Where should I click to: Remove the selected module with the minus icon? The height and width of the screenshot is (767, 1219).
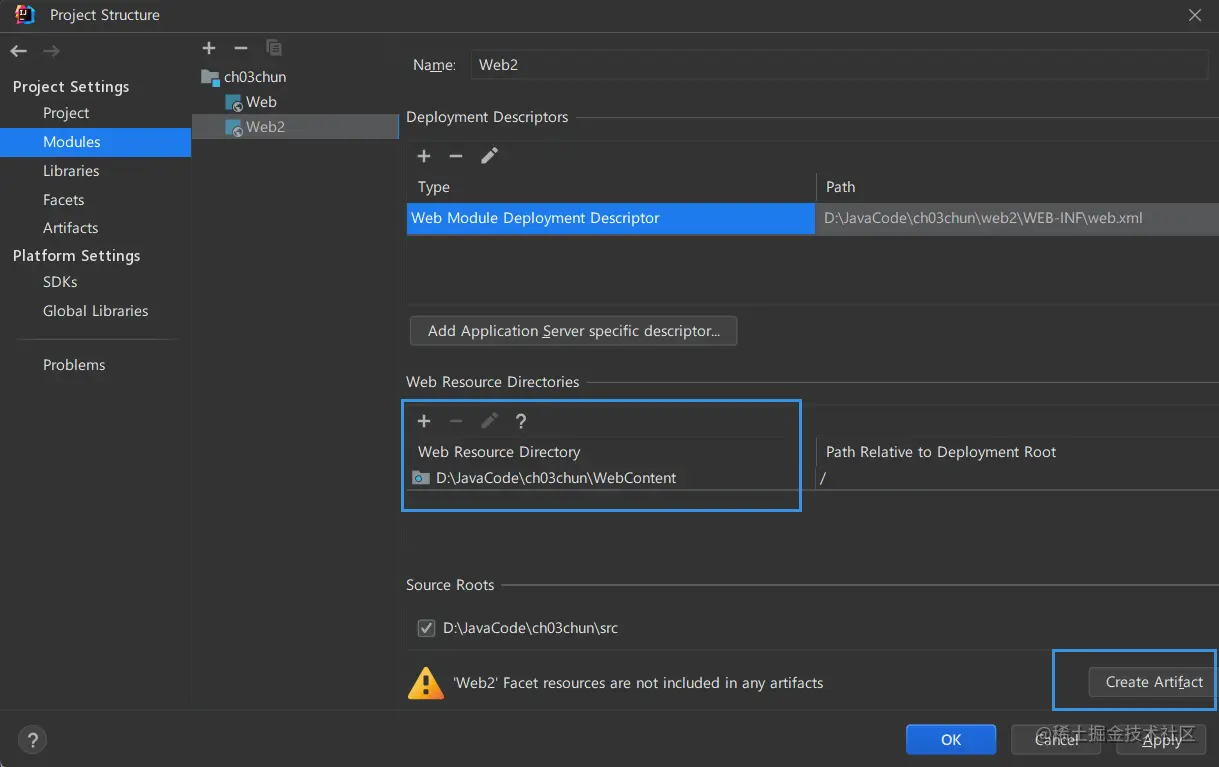click(240, 48)
